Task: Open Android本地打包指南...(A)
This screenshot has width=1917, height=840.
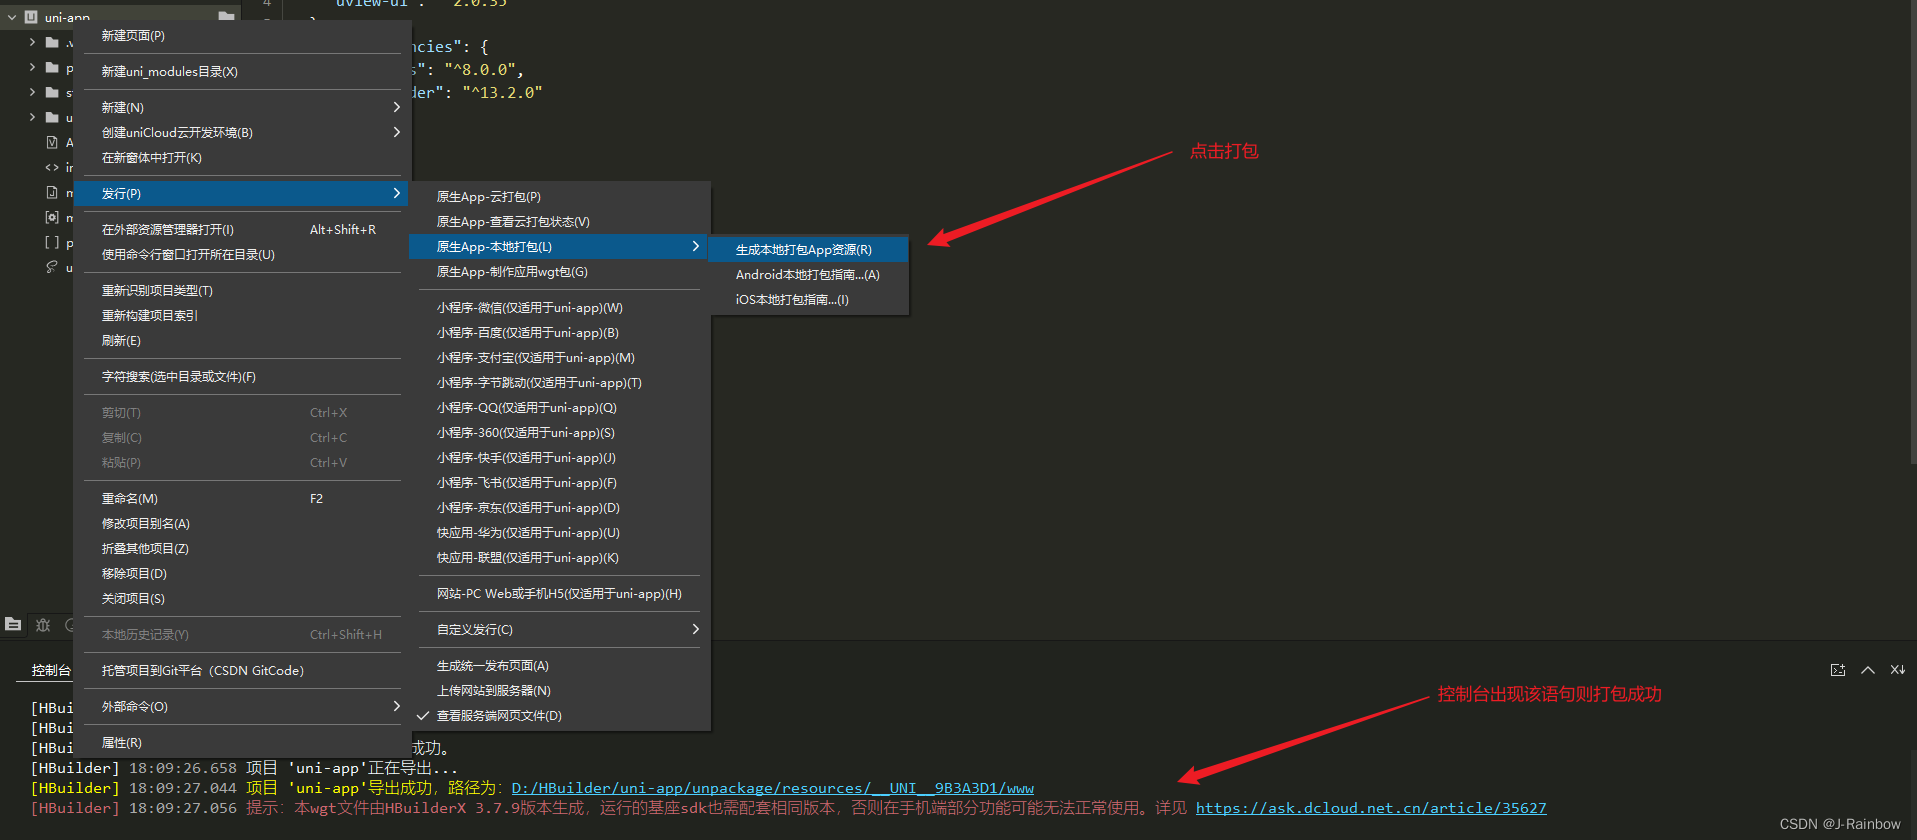Action: pyautogui.click(x=808, y=275)
